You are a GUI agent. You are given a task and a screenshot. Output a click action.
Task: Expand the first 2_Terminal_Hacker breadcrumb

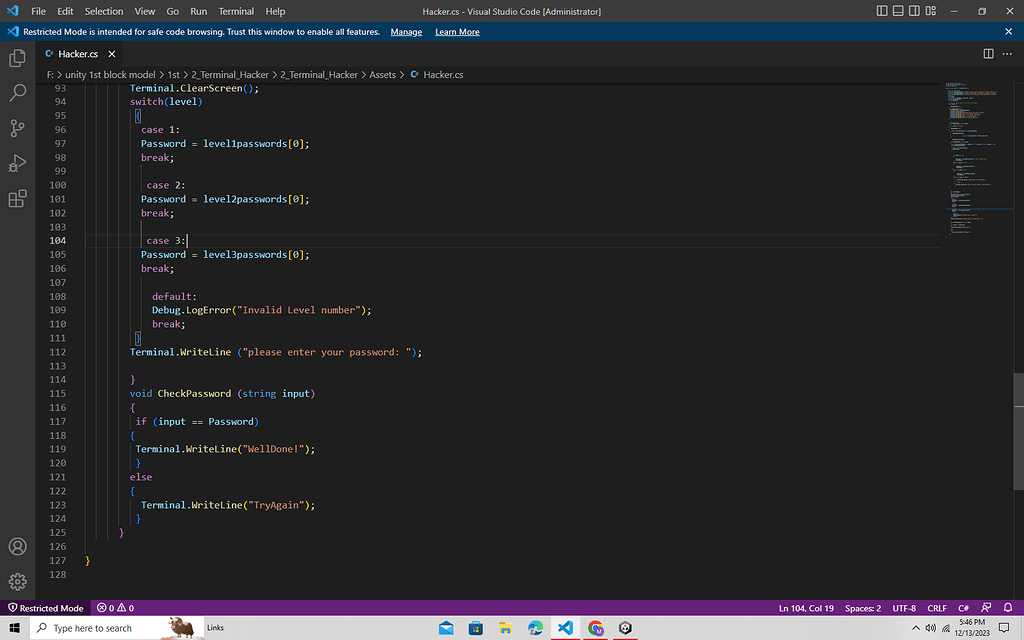[230, 74]
